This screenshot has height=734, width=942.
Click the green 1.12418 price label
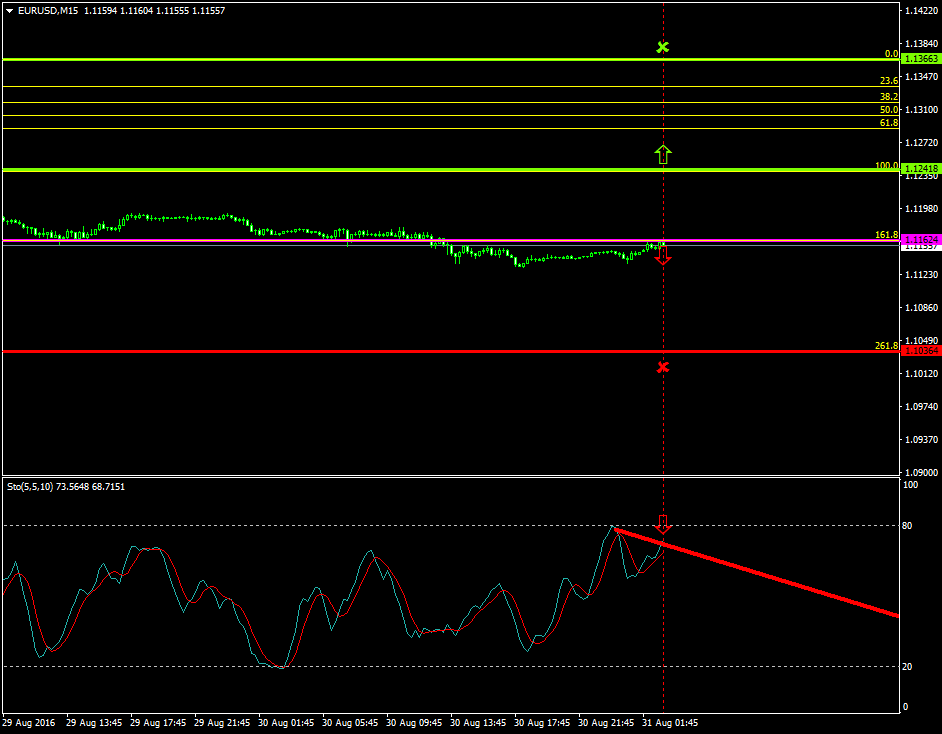[x=919, y=169]
